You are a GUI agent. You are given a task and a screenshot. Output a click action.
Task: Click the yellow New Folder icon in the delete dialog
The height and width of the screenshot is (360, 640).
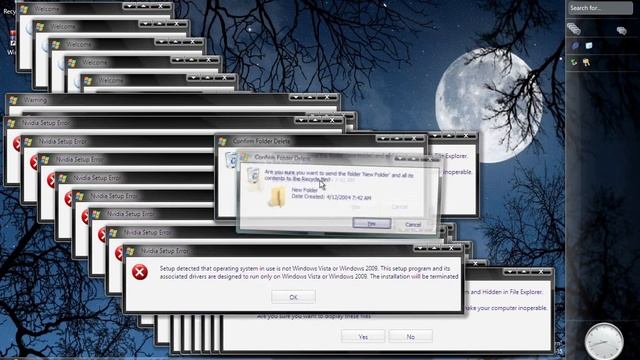[277, 197]
